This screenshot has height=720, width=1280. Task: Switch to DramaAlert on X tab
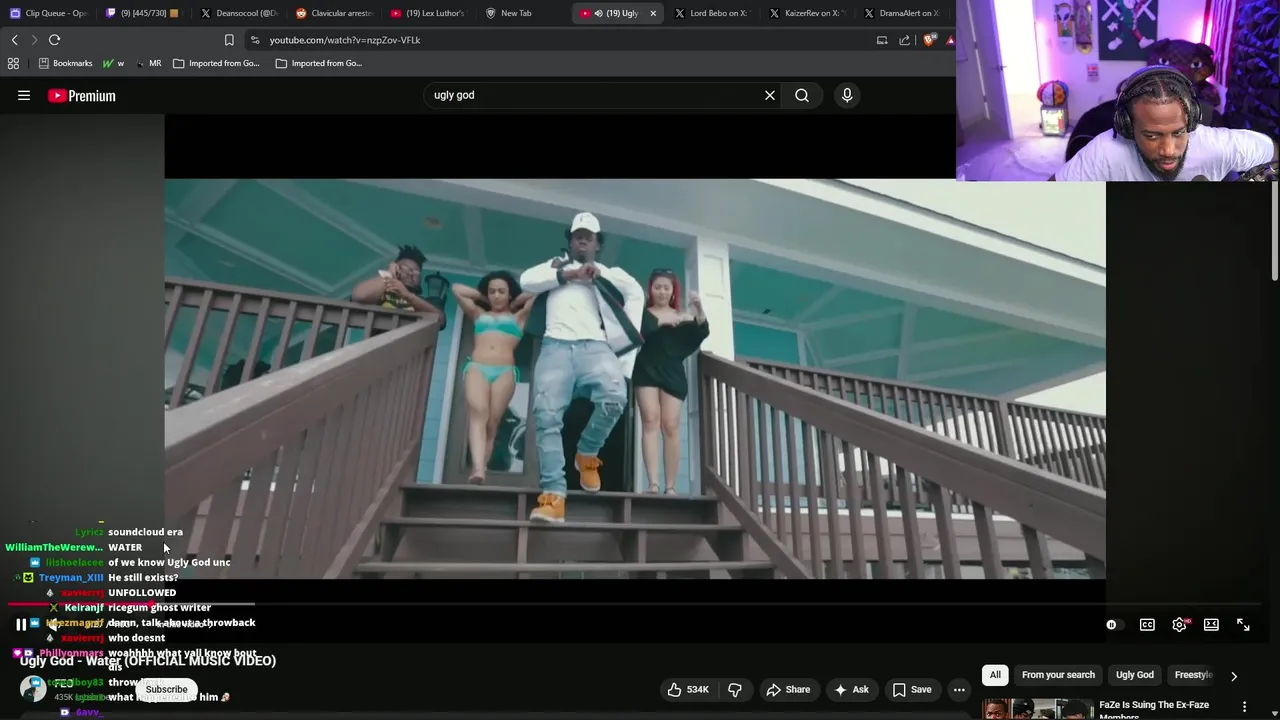click(900, 13)
